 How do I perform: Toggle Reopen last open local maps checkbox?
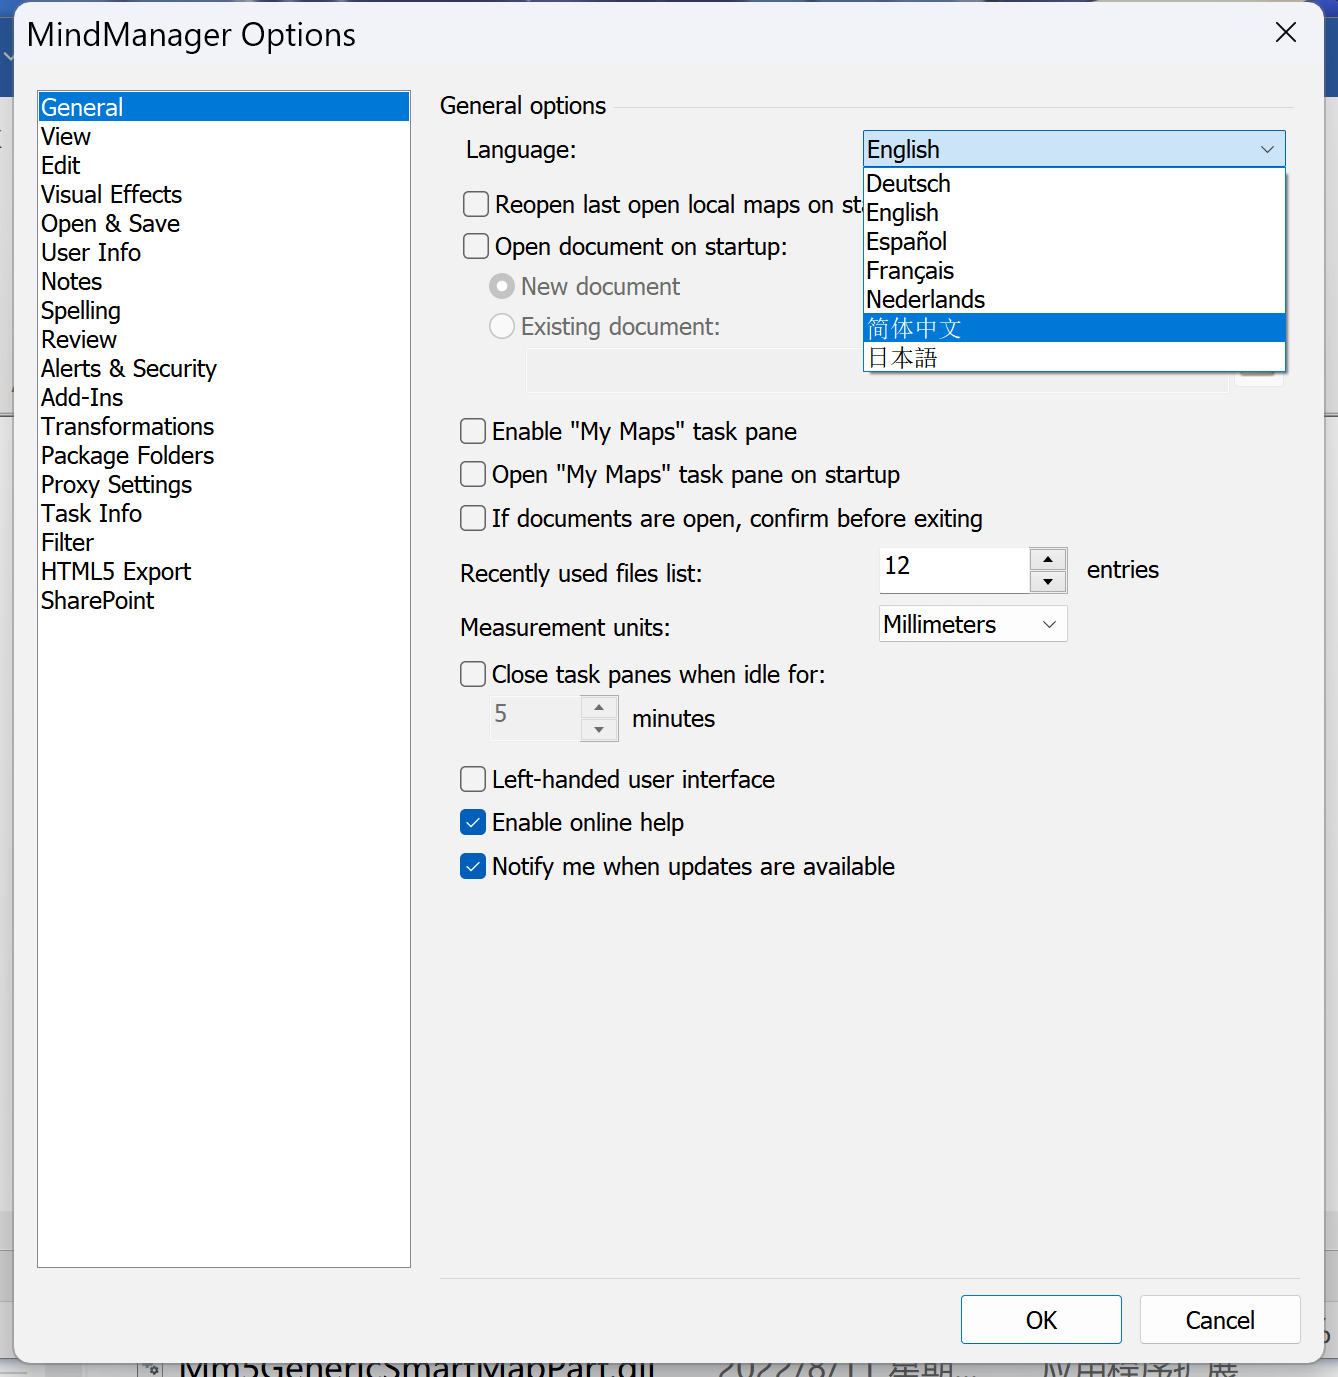coord(476,204)
